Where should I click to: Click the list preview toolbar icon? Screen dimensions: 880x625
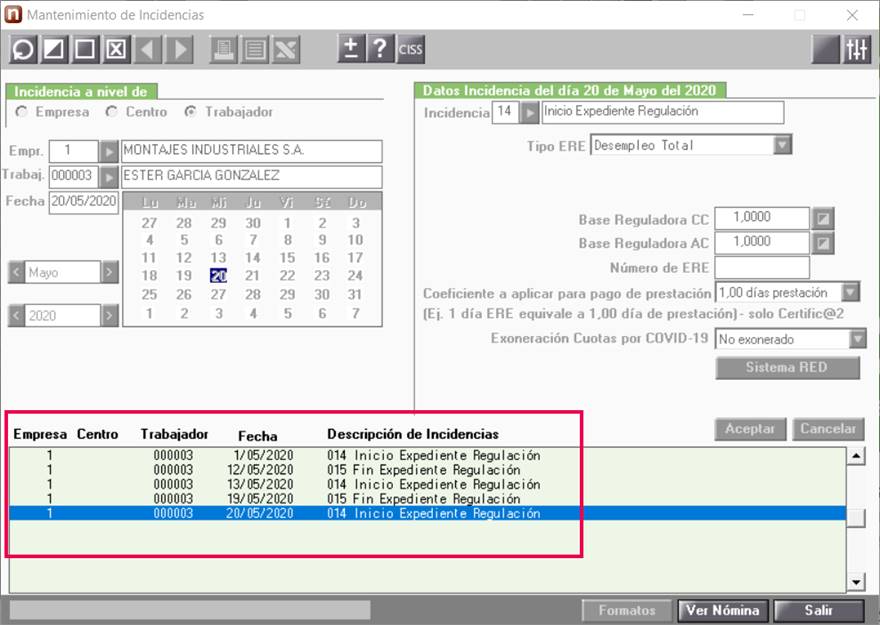[255, 49]
